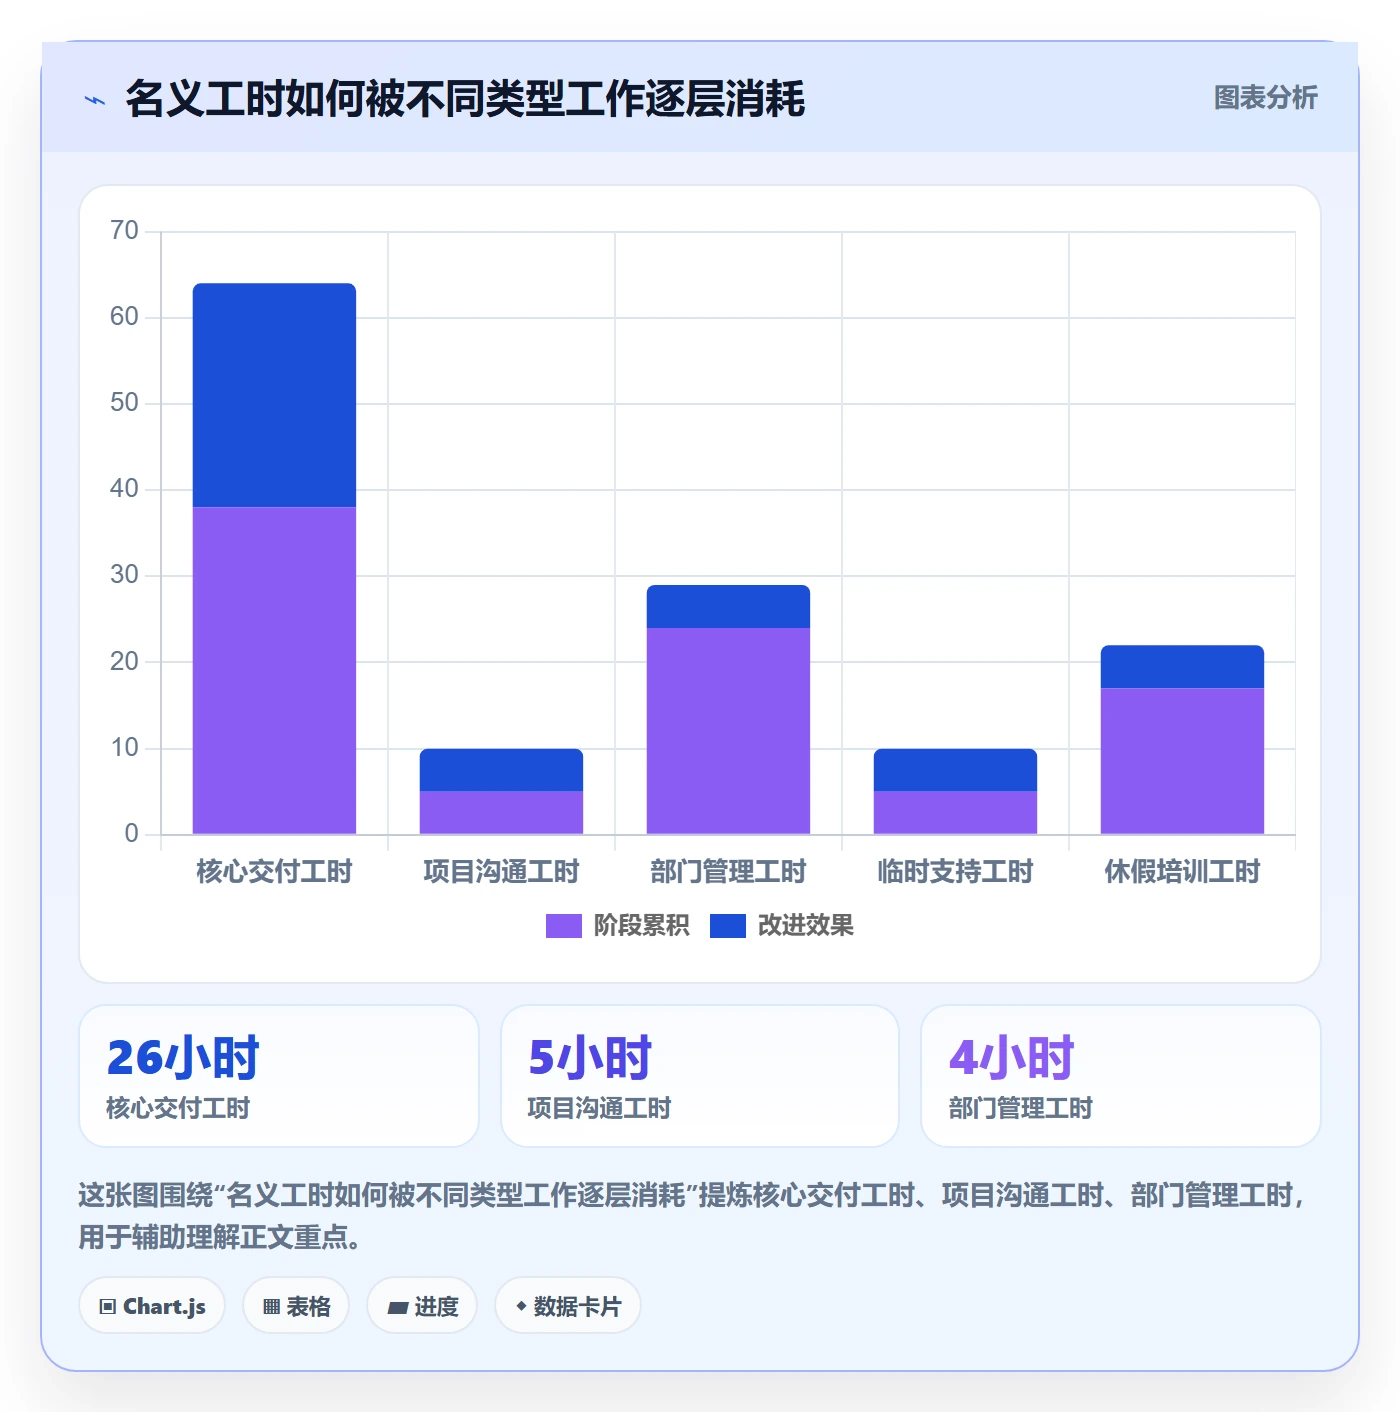
Task: Click the 图表分析 label in header
Action: [x=1265, y=97]
